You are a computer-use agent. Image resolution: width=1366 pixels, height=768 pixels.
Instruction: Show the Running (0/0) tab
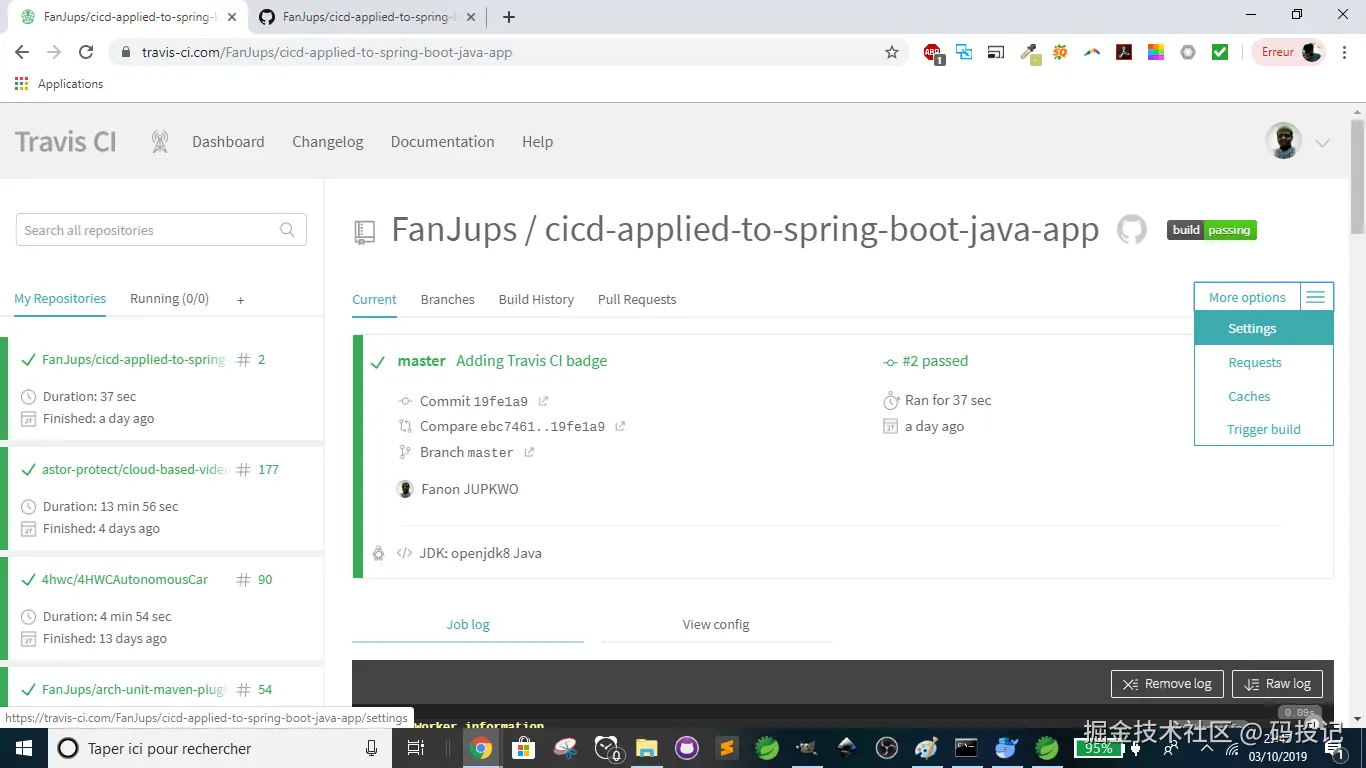pyautogui.click(x=170, y=298)
